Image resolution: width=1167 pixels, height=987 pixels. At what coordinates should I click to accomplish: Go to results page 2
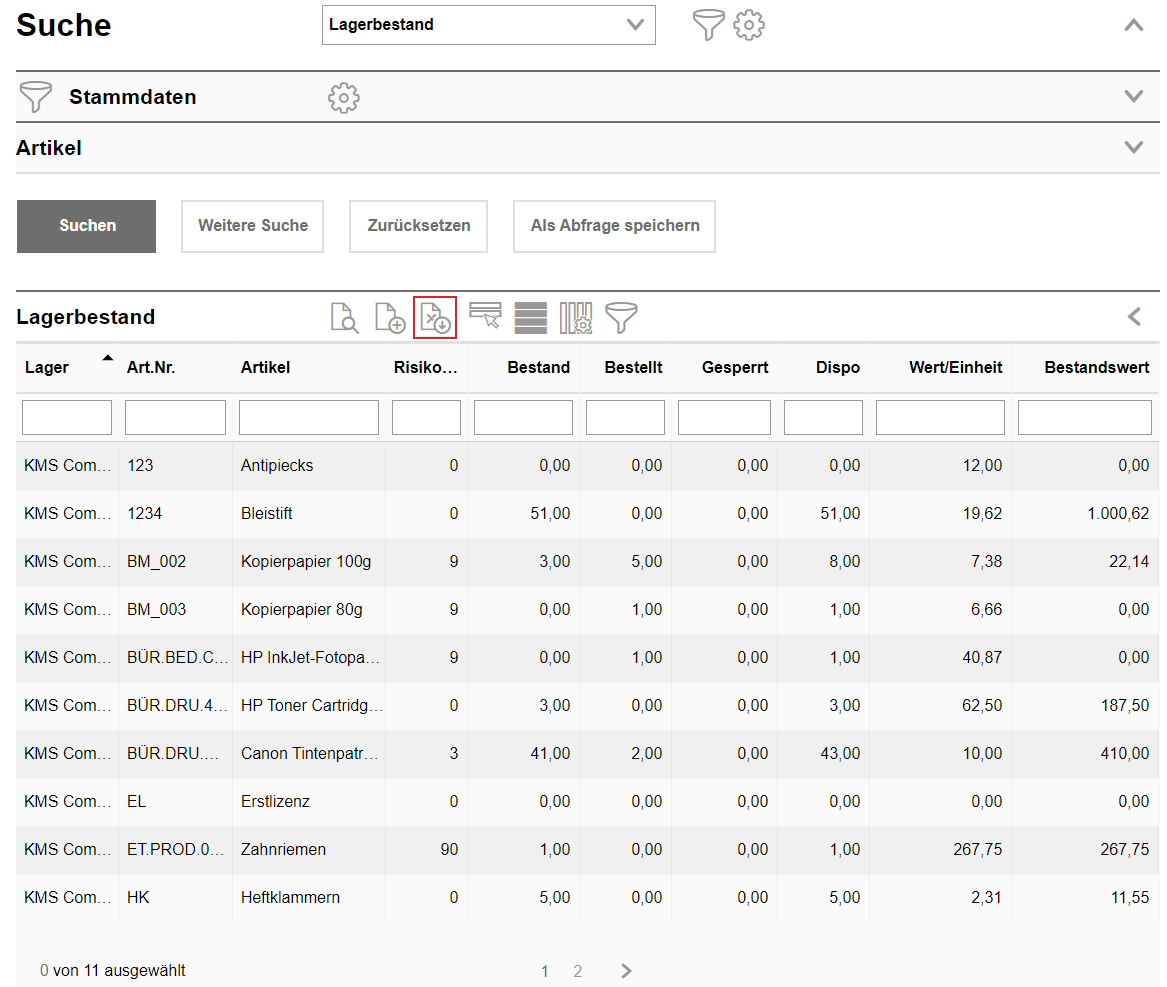point(578,971)
